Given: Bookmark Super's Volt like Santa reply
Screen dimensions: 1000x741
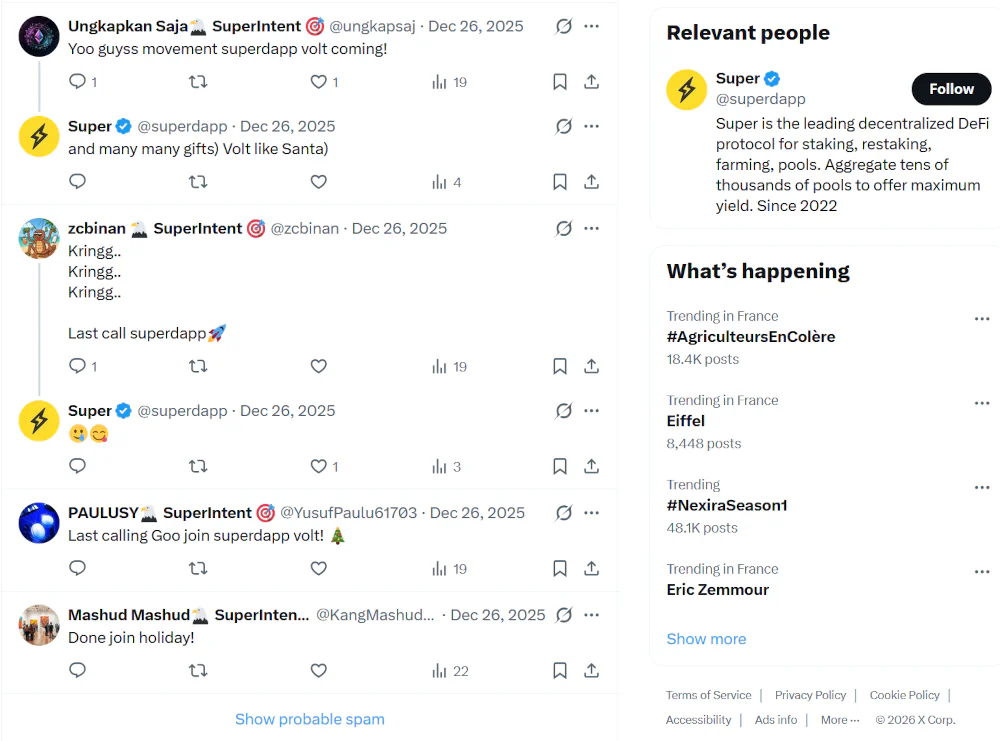Looking at the screenshot, I should pyautogui.click(x=560, y=182).
